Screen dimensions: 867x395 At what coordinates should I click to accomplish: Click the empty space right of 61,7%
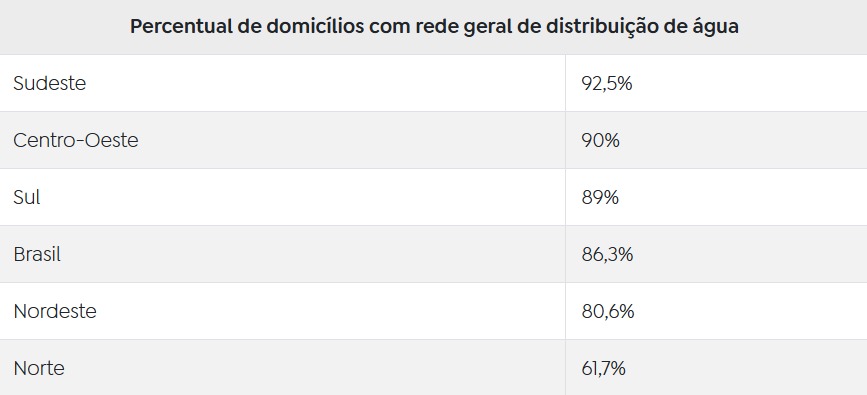[x=746, y=368]
